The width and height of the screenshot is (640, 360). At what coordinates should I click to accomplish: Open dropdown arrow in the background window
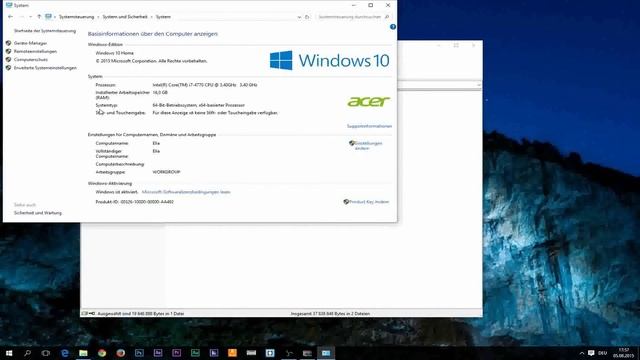tap(479, 85)
